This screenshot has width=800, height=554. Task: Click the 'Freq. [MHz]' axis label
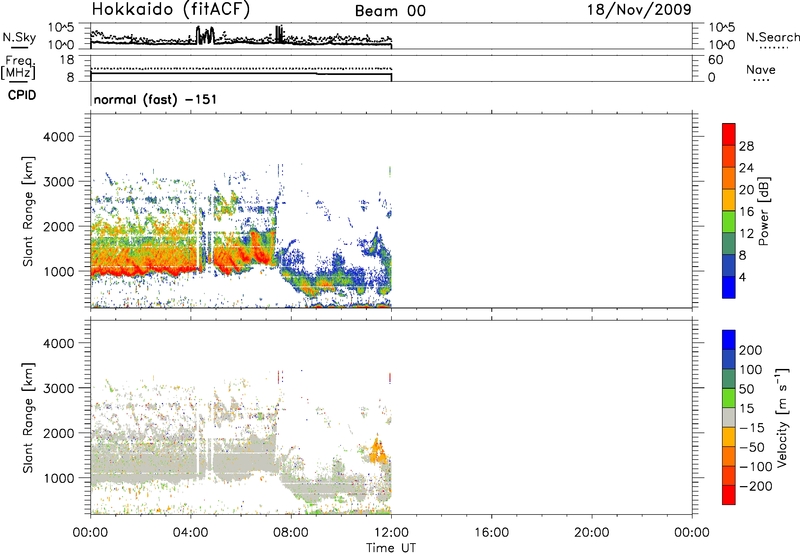tap(19, 67)
